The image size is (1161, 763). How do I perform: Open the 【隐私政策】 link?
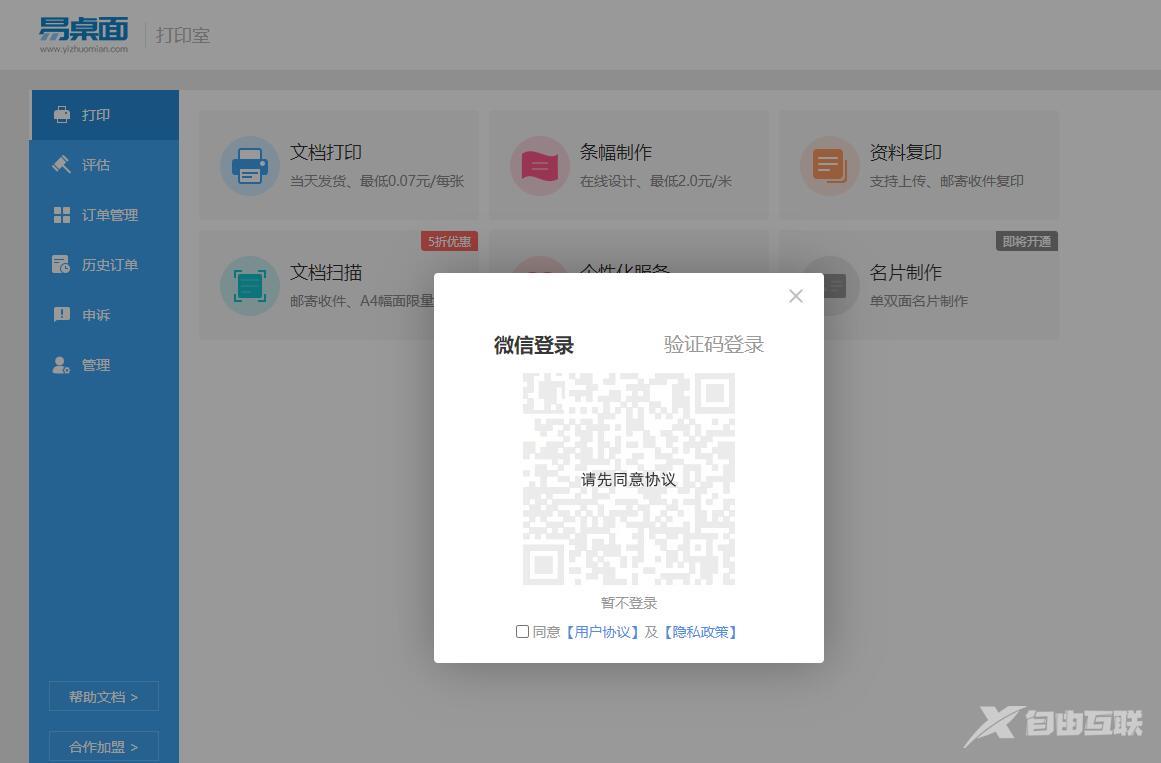(700, 632)
